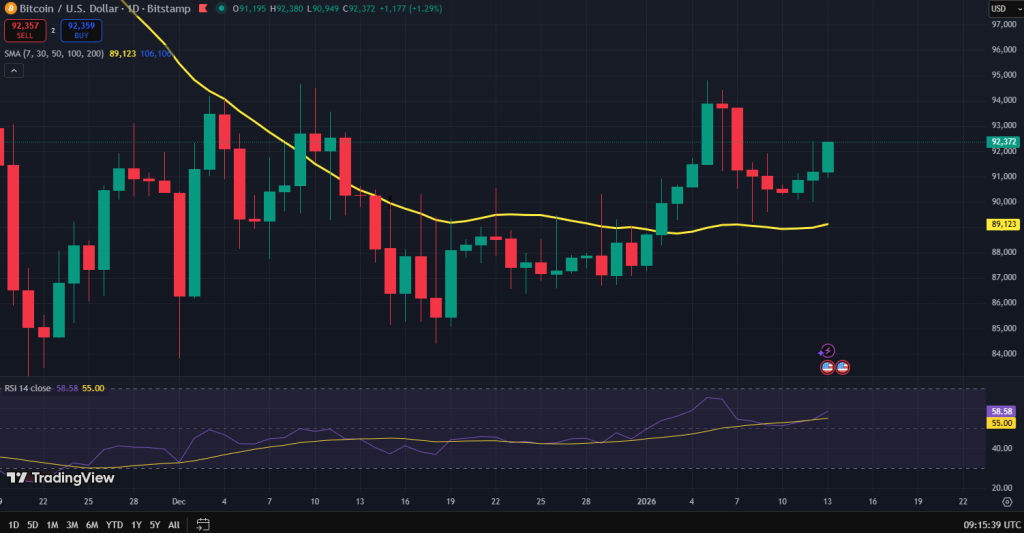This screenshot has width=1024, height=533.
Task: Click the purple 58.58 RSI scale label
Action: pos(1001,412)
